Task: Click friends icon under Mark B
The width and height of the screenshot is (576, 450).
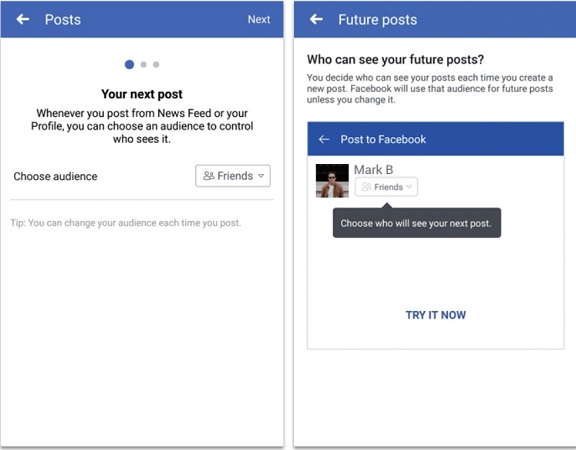Action: tap(366, 187)
